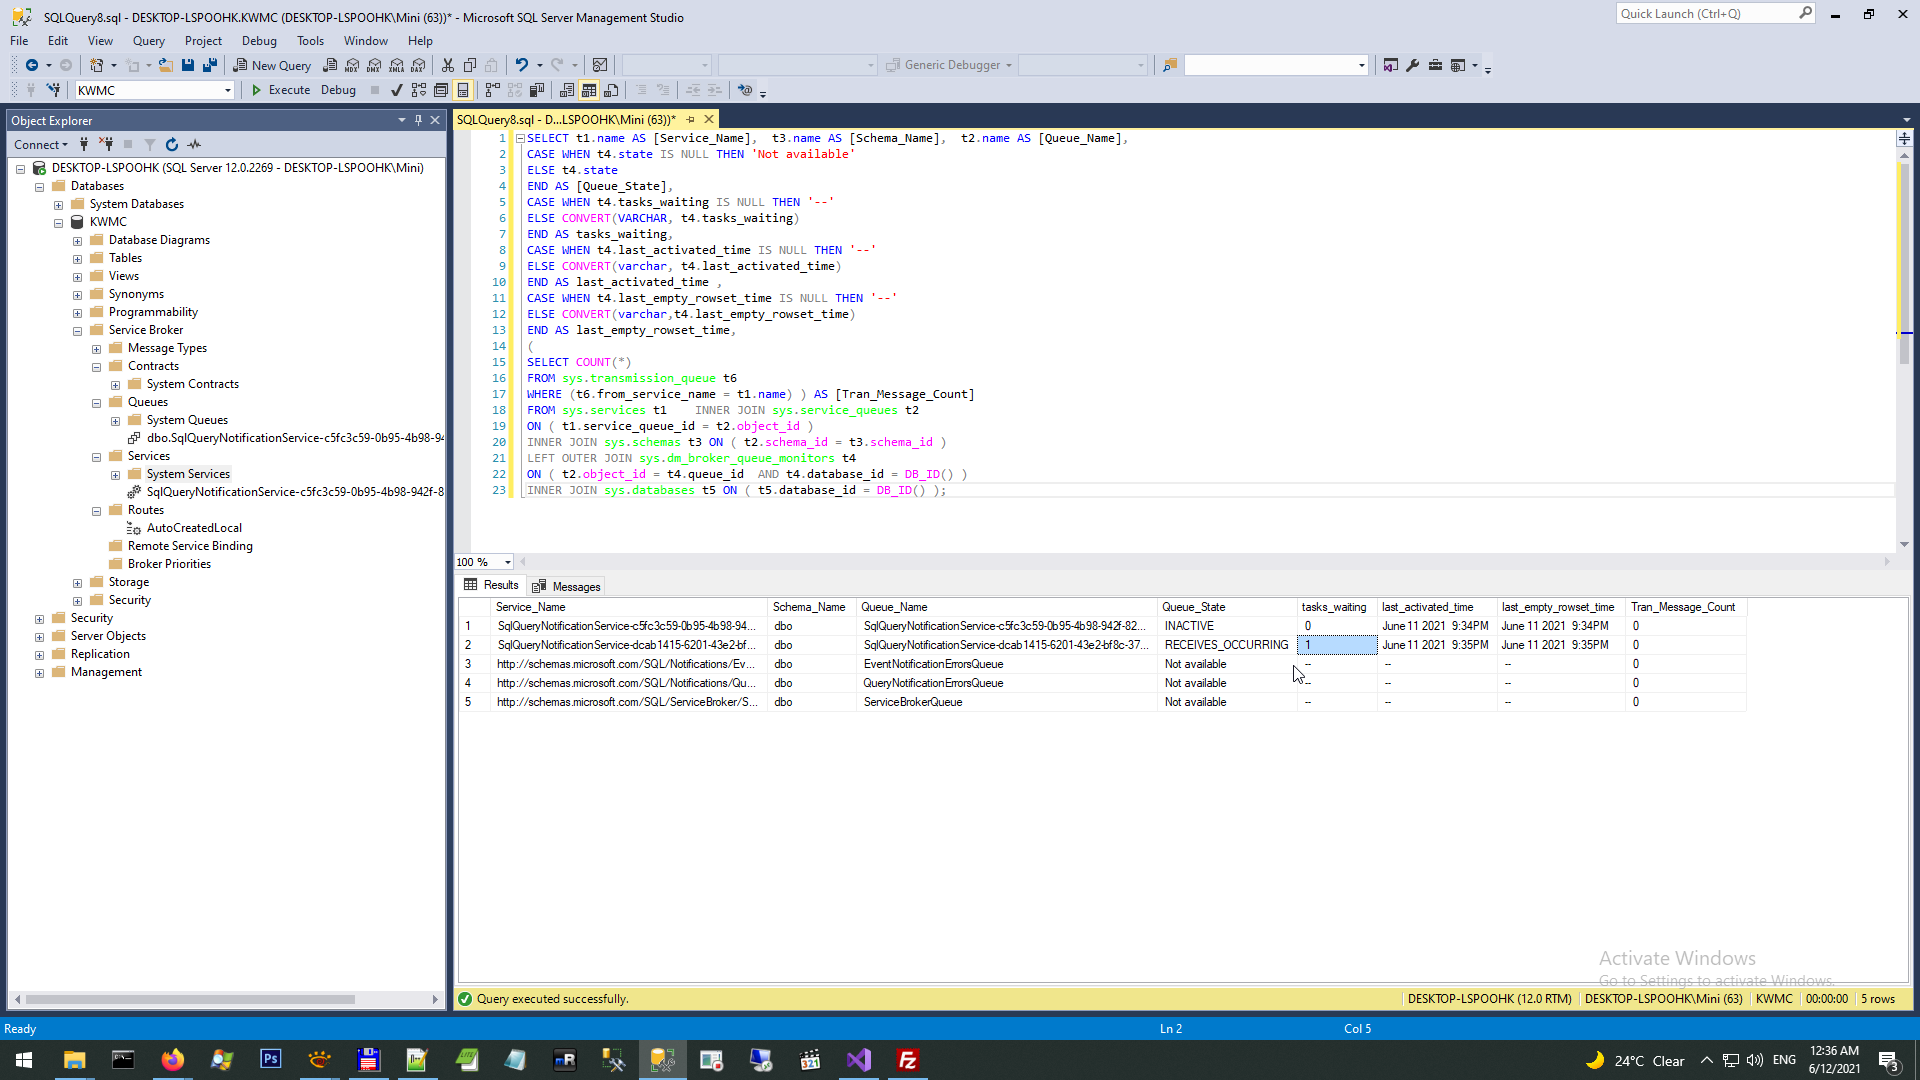The image size is (1920, 1080).
Task: Click the Undo arrow icon
Action: (521, 65)
